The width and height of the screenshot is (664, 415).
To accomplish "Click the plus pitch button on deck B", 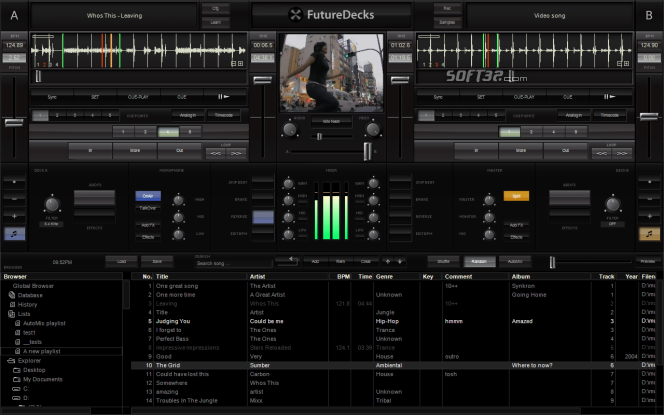I will [649, 216].
